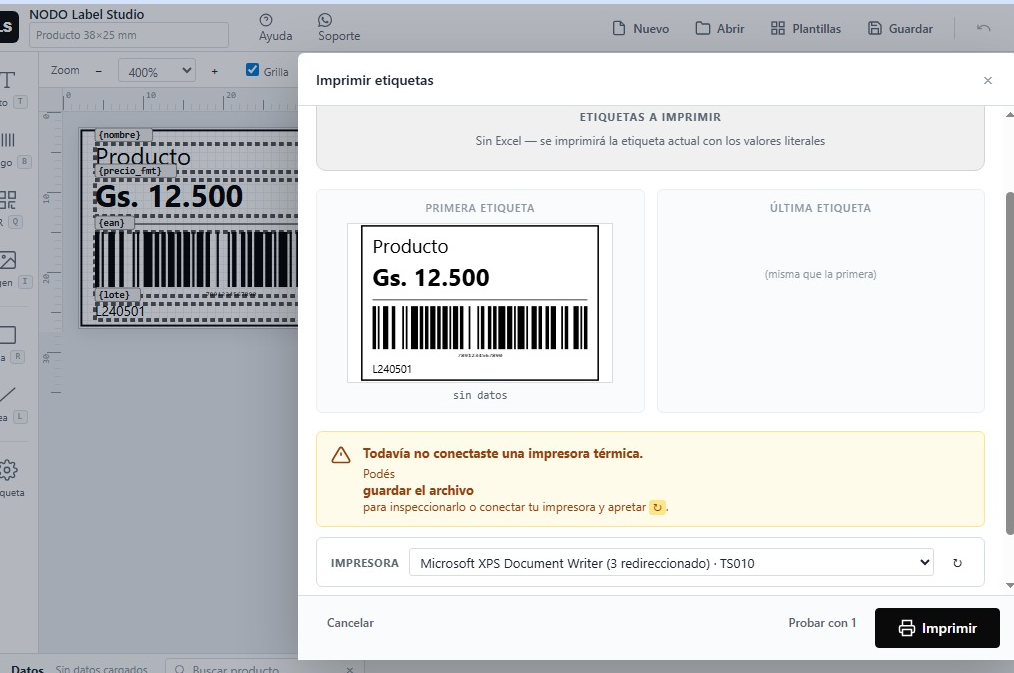Cancel the print dialog
The width and height of the screenshot is (1014, 673).
(350, 623)
